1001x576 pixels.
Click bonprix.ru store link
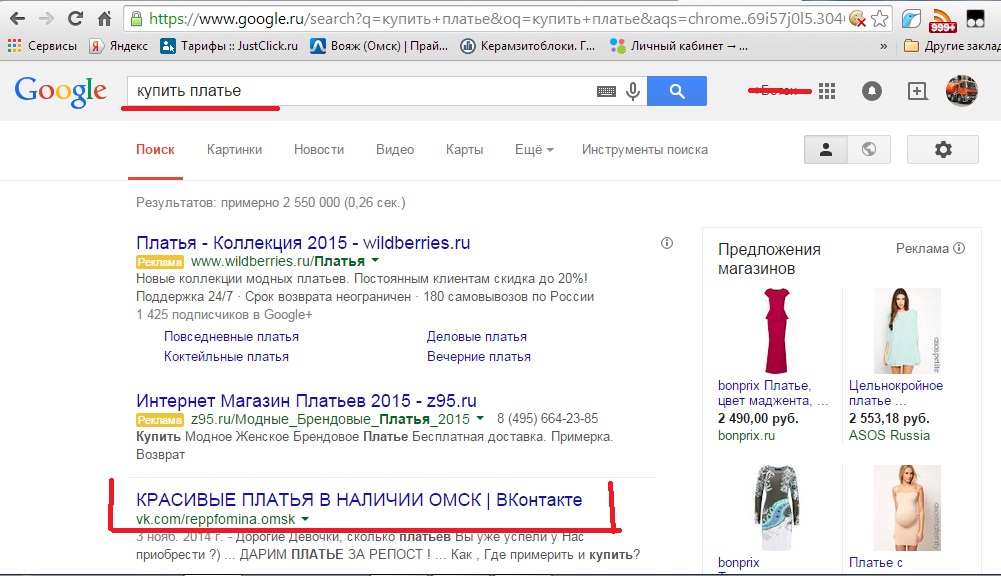tap(746, 436)
